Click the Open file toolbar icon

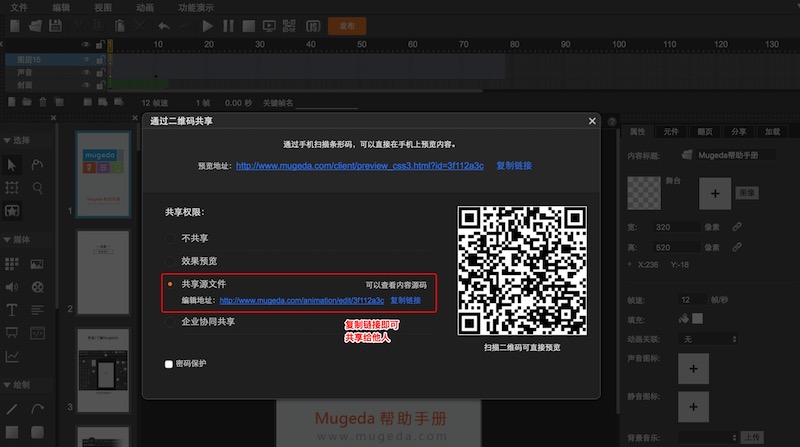coord(35,26)
